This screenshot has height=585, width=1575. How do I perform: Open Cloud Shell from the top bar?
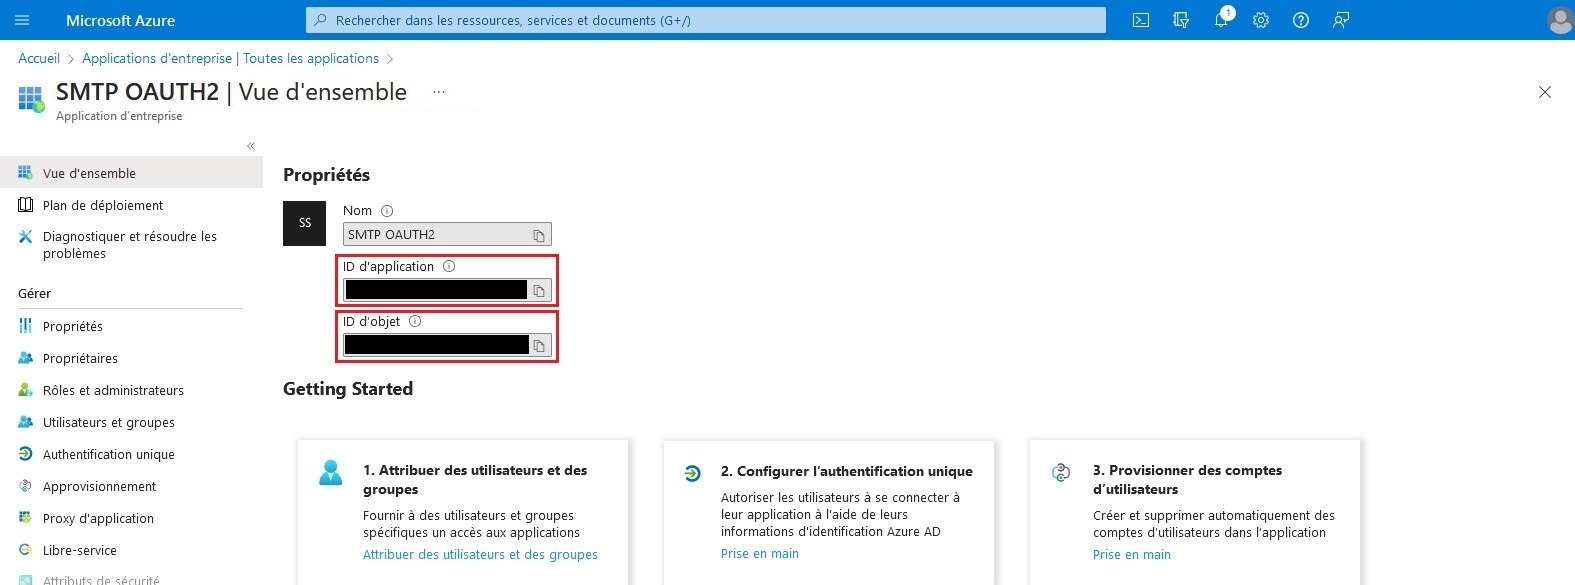click(x=1141, y=20)
